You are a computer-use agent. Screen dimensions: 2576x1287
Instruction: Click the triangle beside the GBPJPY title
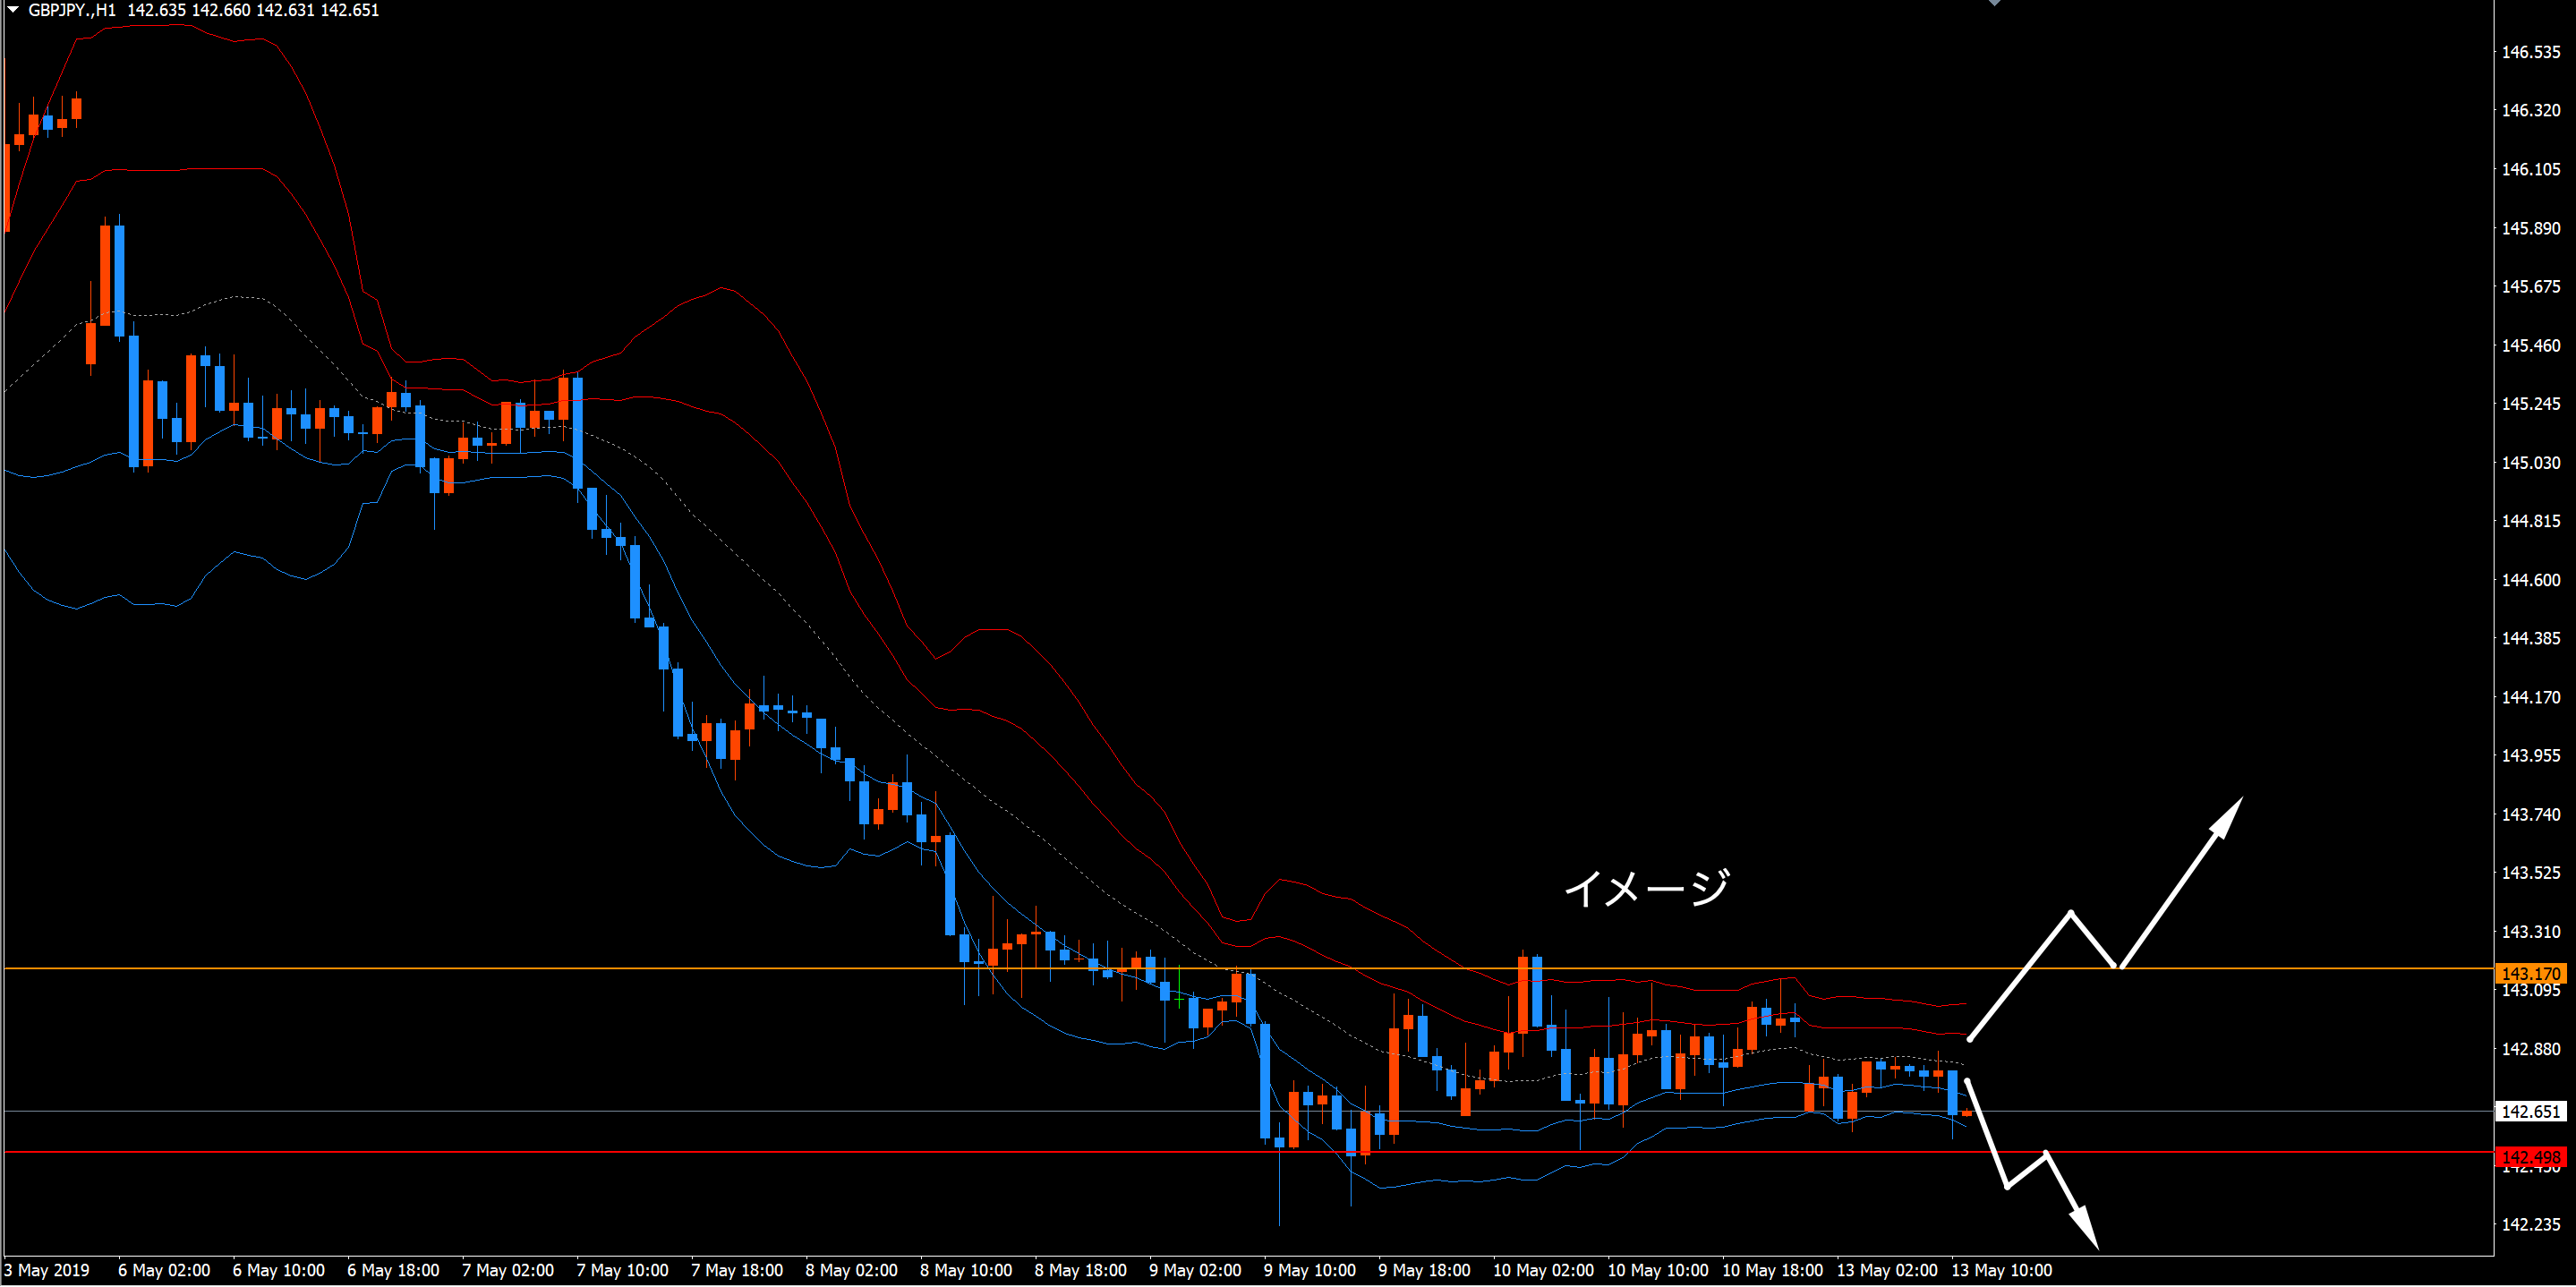pos(13,10)
